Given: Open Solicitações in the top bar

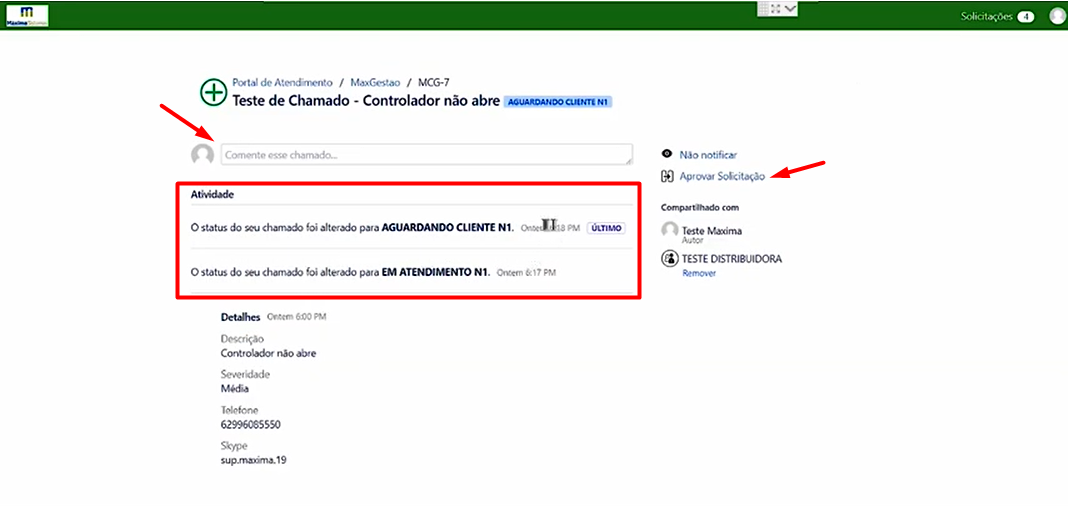Looking at the screenshot, I should pyautogui.click(x=986, y=16).
